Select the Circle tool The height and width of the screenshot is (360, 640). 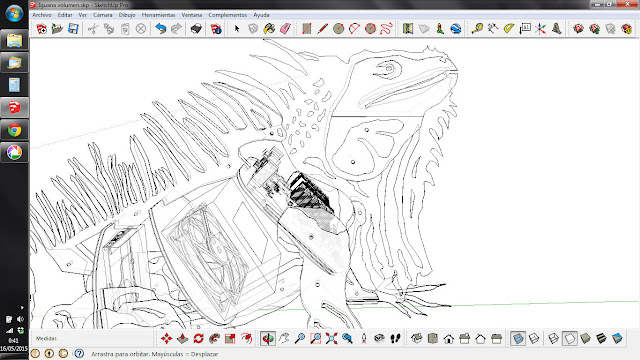coord(338,29)
